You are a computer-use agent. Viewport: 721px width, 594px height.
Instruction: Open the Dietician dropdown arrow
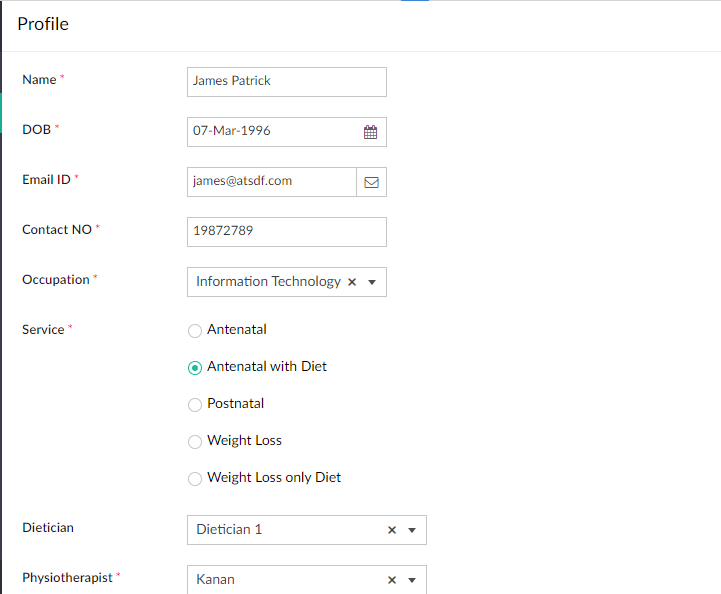[x=412, y=530]
